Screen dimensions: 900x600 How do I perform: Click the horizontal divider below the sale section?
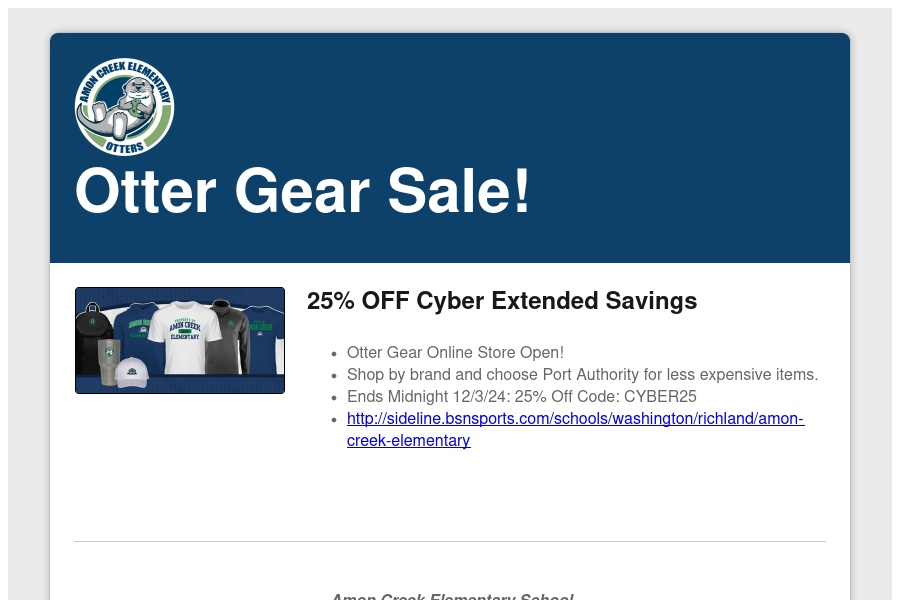450,541
